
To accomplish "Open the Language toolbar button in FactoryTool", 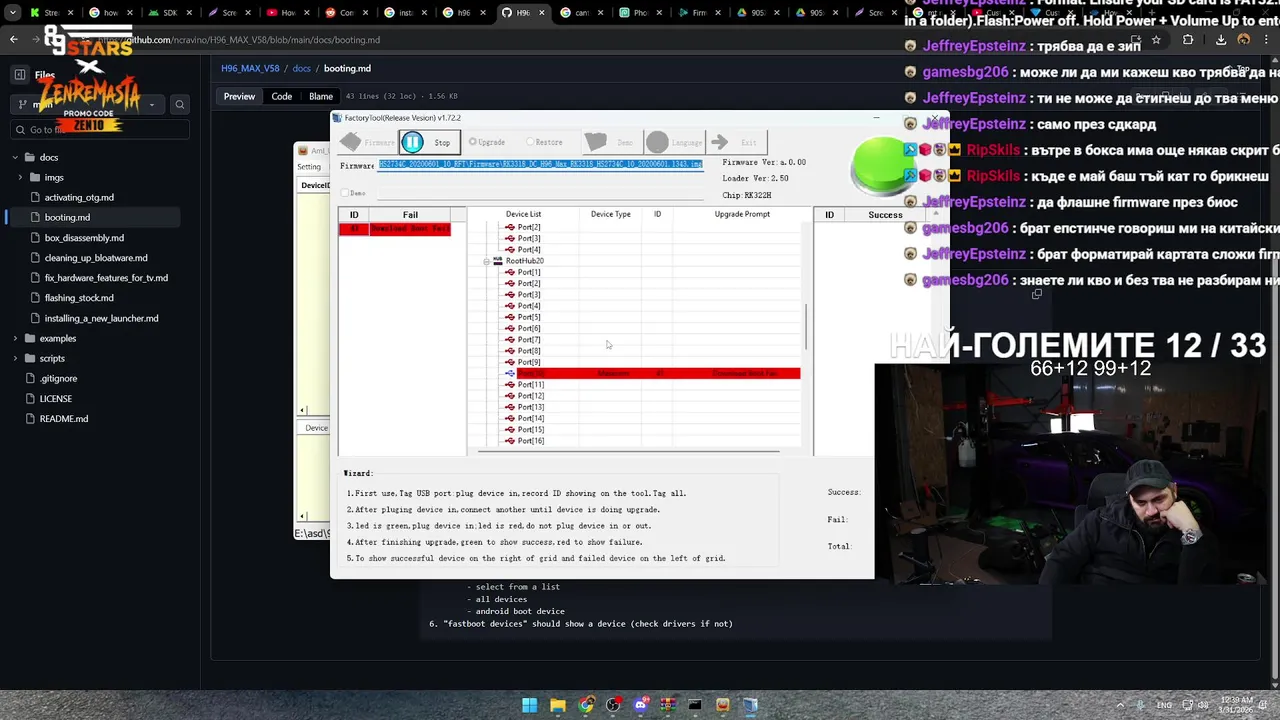I will coord(673,142).
